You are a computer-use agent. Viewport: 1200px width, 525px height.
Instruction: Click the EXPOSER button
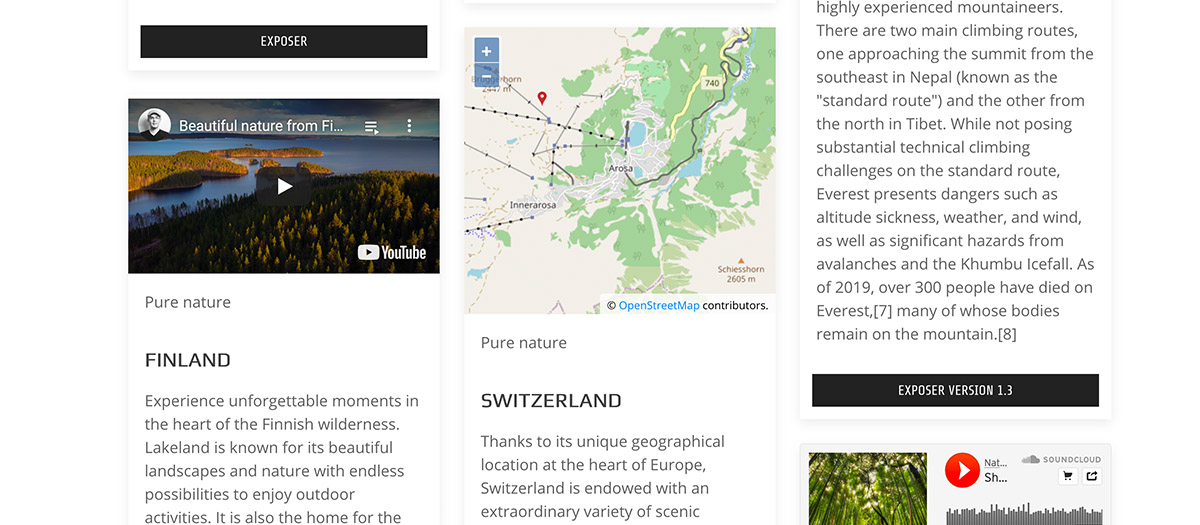(x=284, y=41)
